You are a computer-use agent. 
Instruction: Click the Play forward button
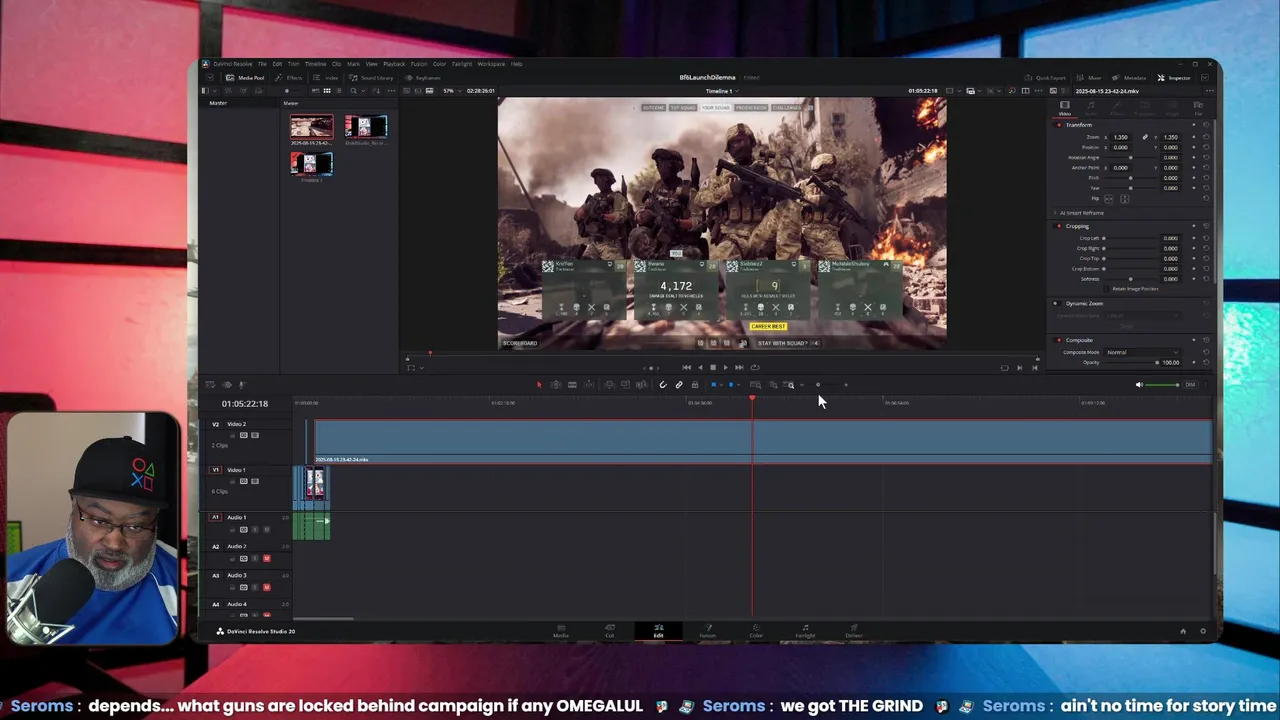point(726,367)
